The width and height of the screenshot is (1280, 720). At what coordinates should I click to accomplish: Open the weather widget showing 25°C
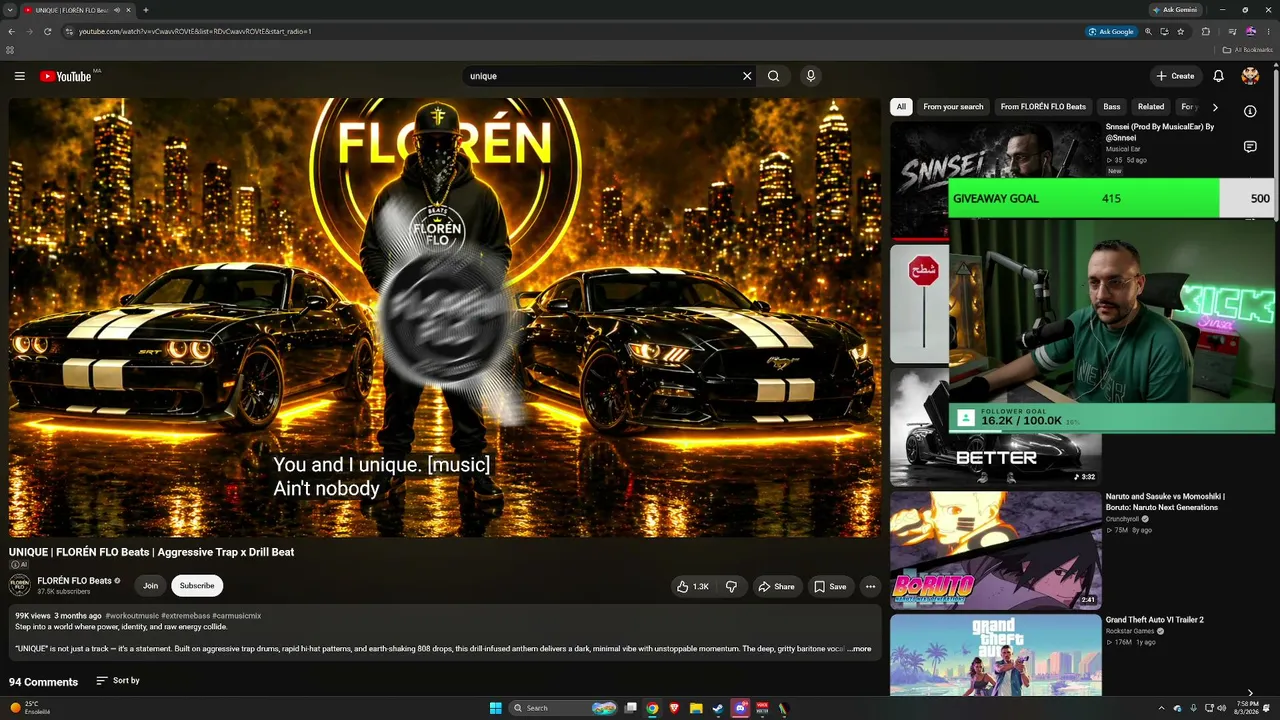coord(30,708)
